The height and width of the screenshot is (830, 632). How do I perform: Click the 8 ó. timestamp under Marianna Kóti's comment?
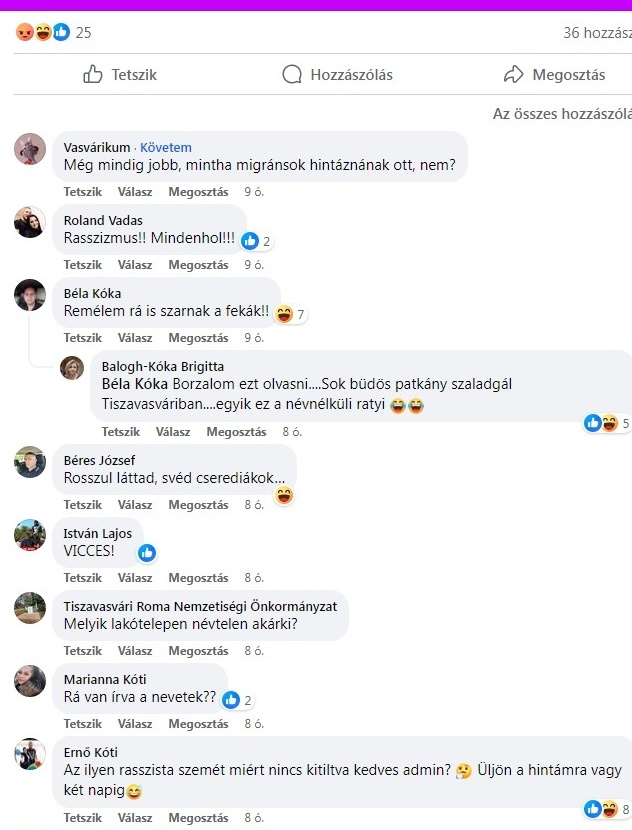pos(254,724)
